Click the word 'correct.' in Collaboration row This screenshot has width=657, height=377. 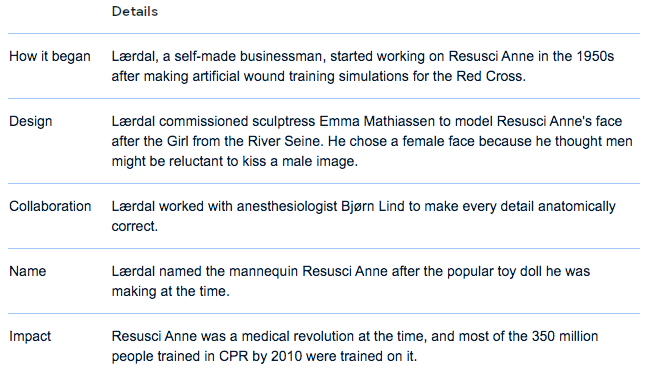click(135, 226)
